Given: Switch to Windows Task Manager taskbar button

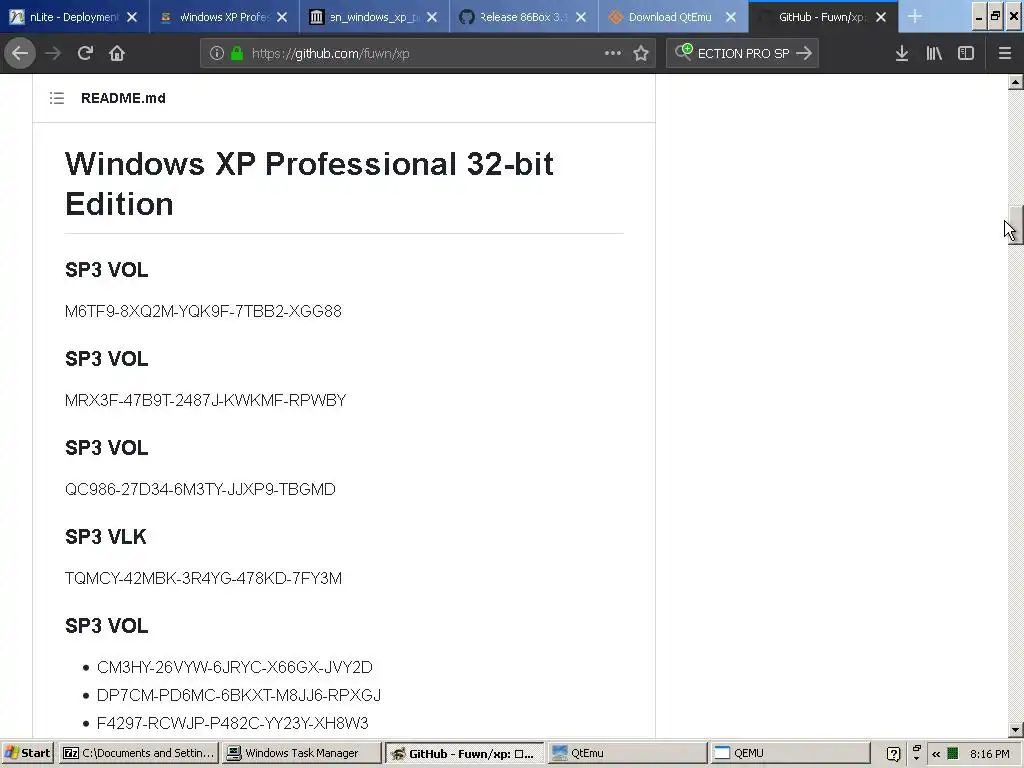Looking at the screenshot, I should pyautogui.click(x=301, y=753).
